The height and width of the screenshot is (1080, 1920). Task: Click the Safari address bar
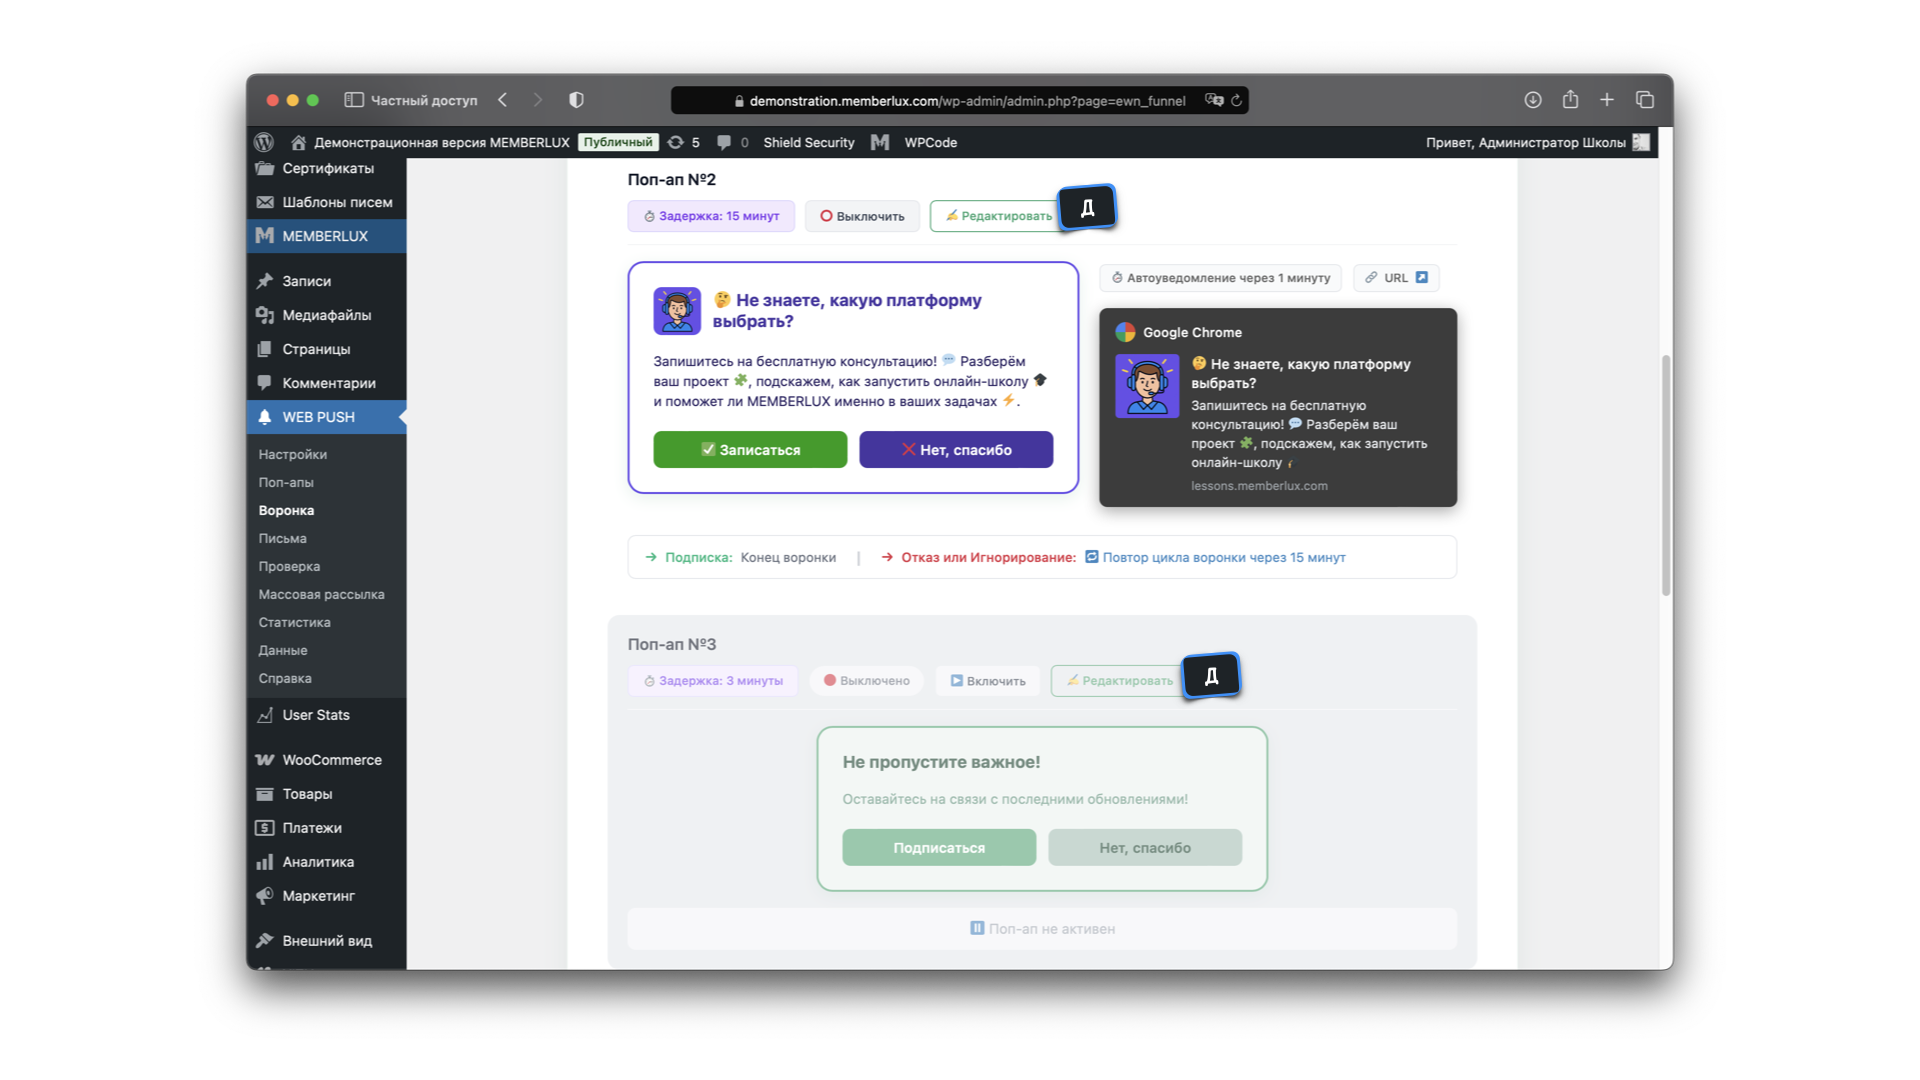tap(960, 100)
